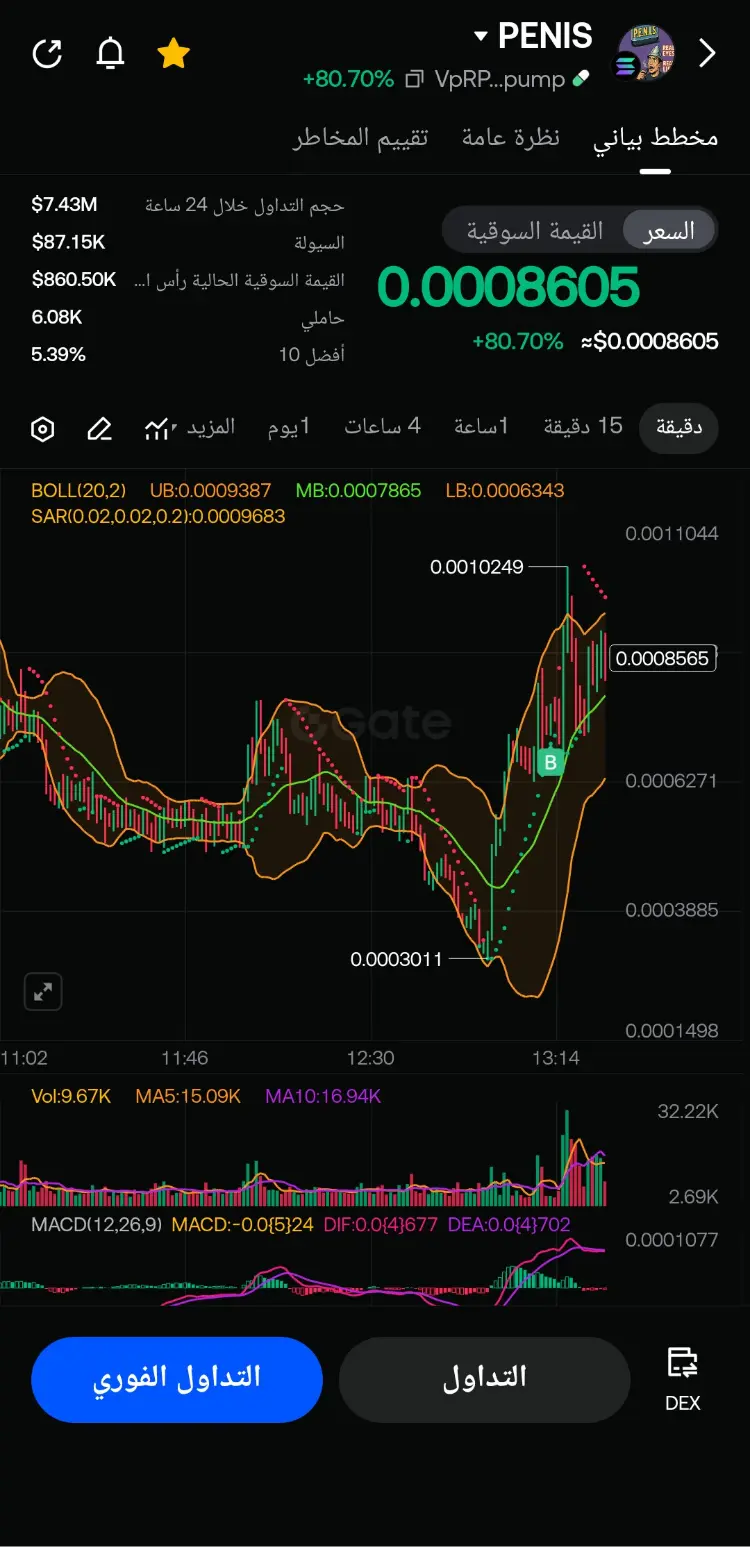Tap the Vol:9.67K volume label

[71, 1097]
